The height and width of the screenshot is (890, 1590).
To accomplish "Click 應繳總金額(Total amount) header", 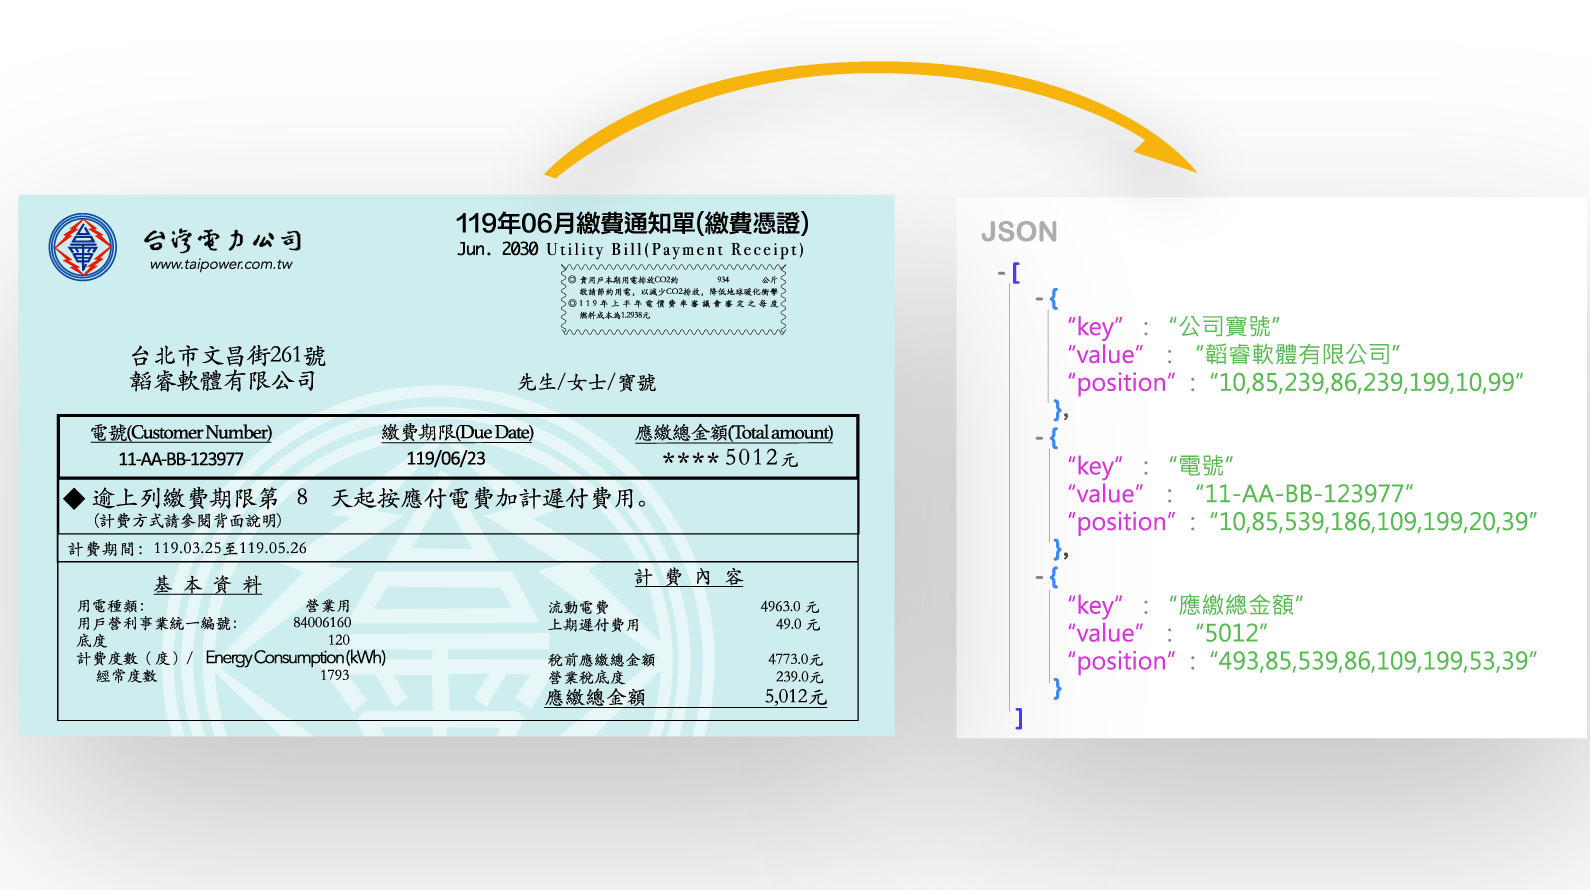I will [734, 432].
